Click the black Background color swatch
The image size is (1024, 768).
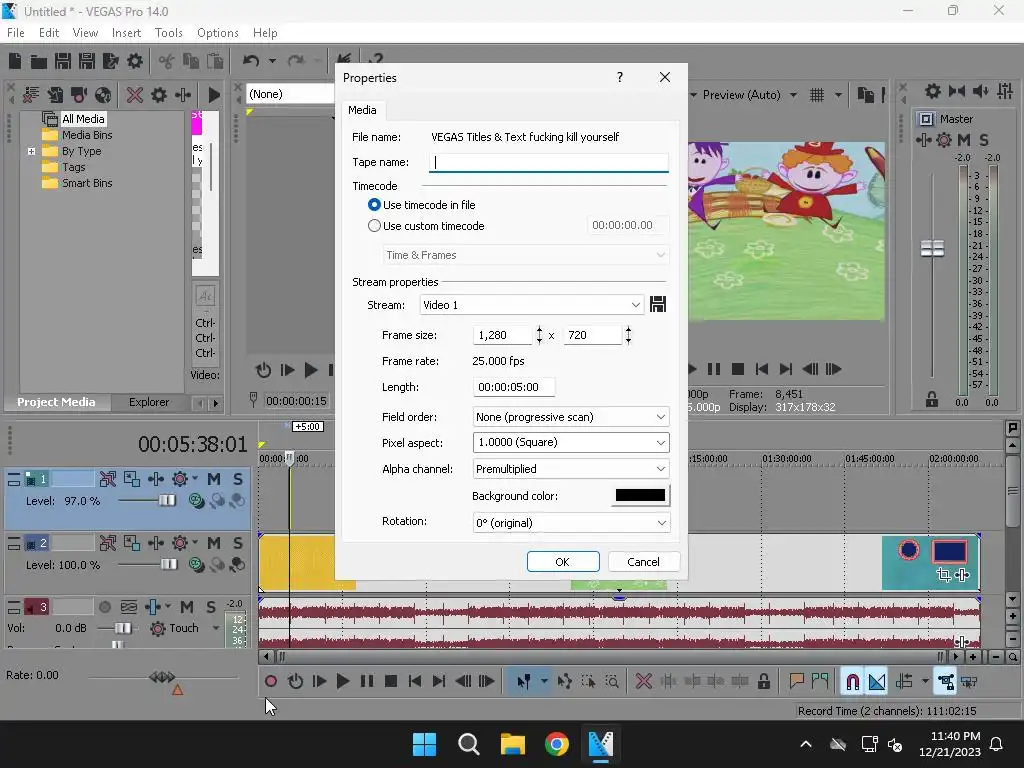point(640,496)
